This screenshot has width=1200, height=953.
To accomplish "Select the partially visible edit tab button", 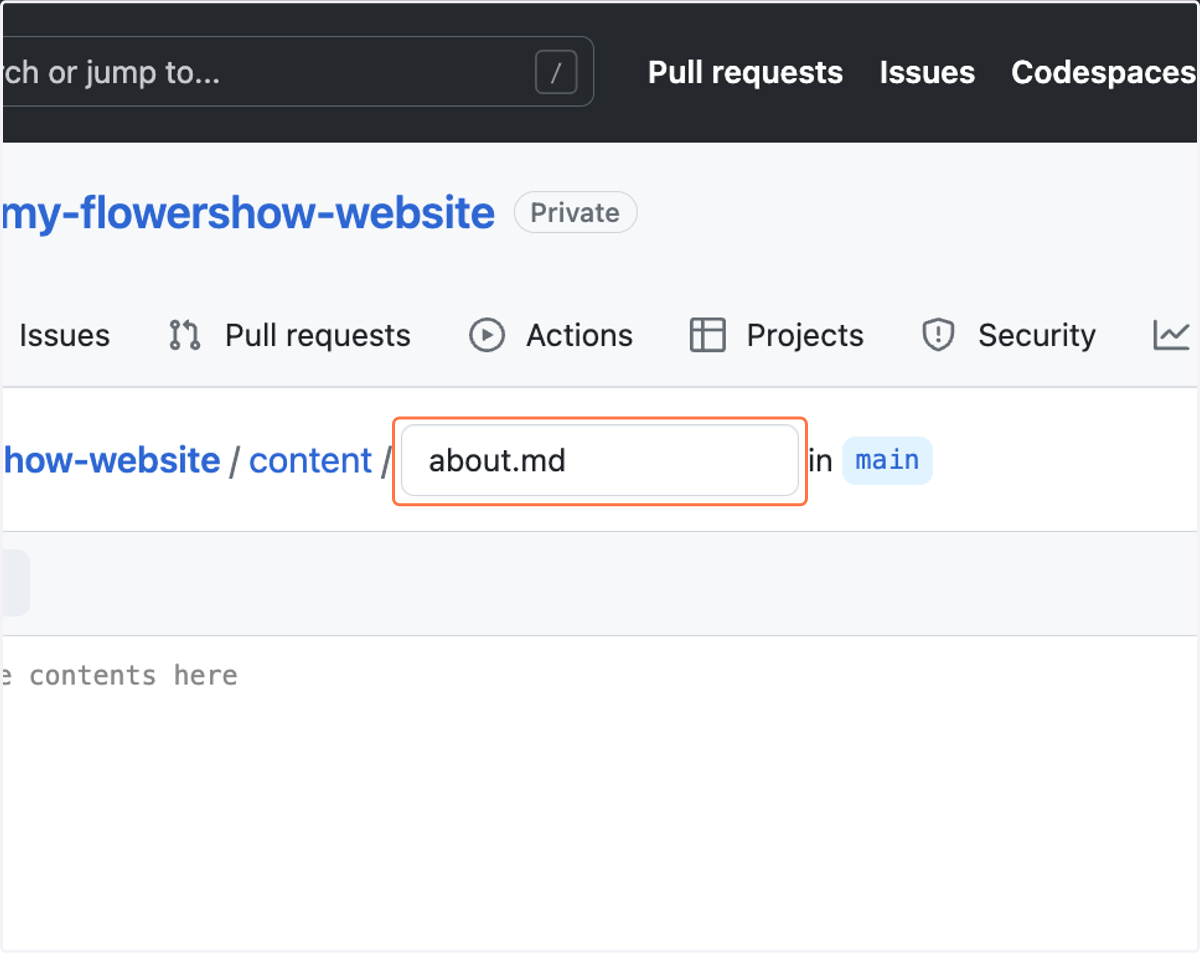I will pos(15,583).
